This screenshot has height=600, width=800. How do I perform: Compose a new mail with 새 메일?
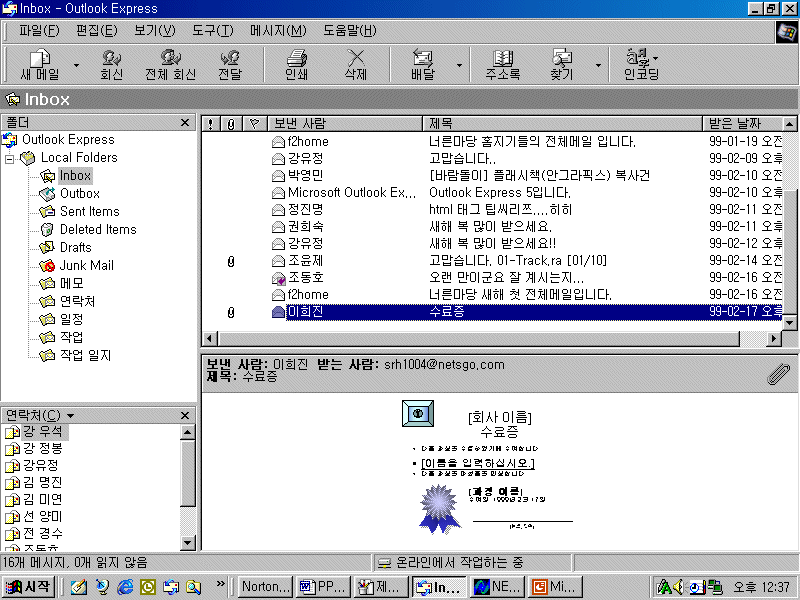point(40,65)
